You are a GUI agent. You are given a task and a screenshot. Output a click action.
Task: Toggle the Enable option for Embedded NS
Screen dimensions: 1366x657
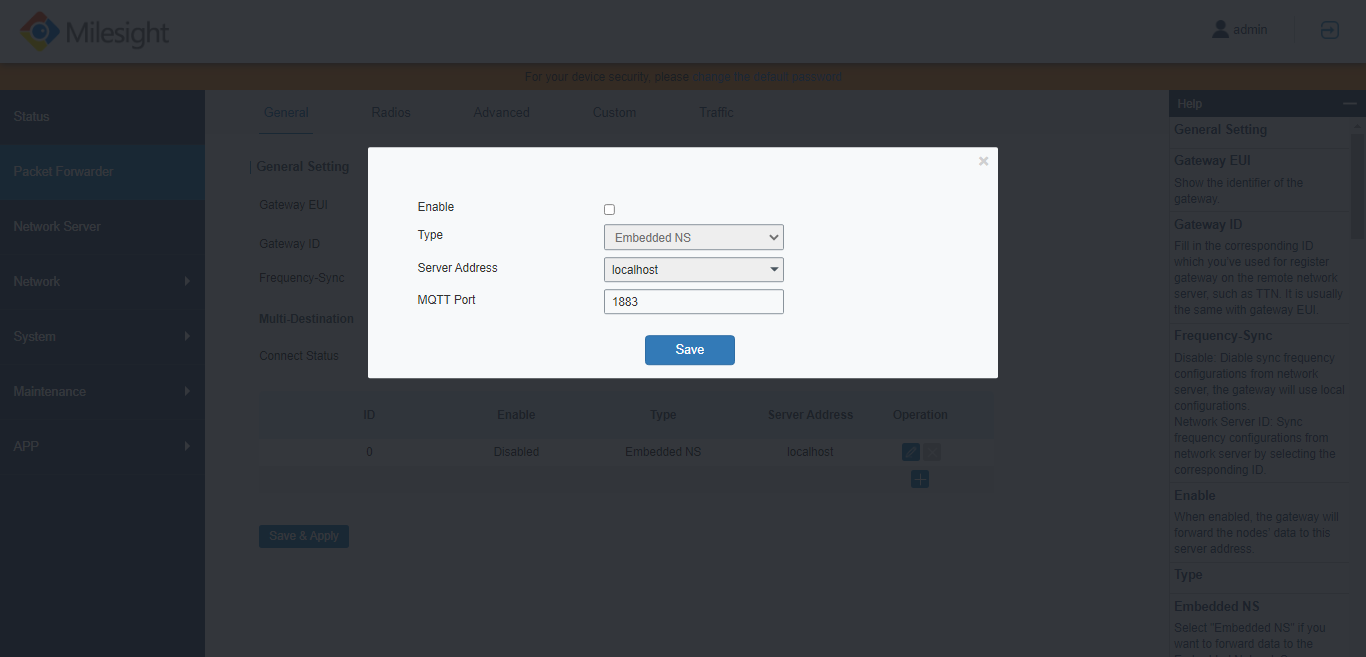coord(609,209)
